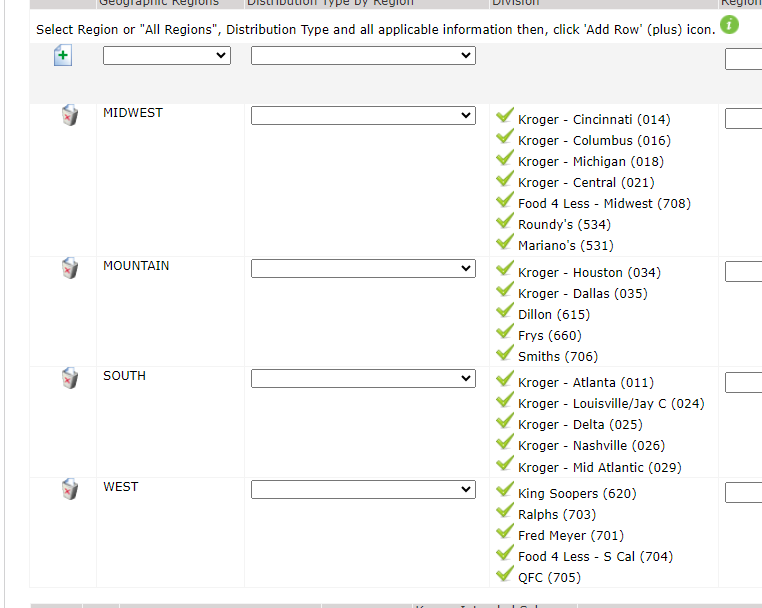This screenshot has width=762, height=608.
Task: Click the Add Row plus icon
Action: click(62, 56)
